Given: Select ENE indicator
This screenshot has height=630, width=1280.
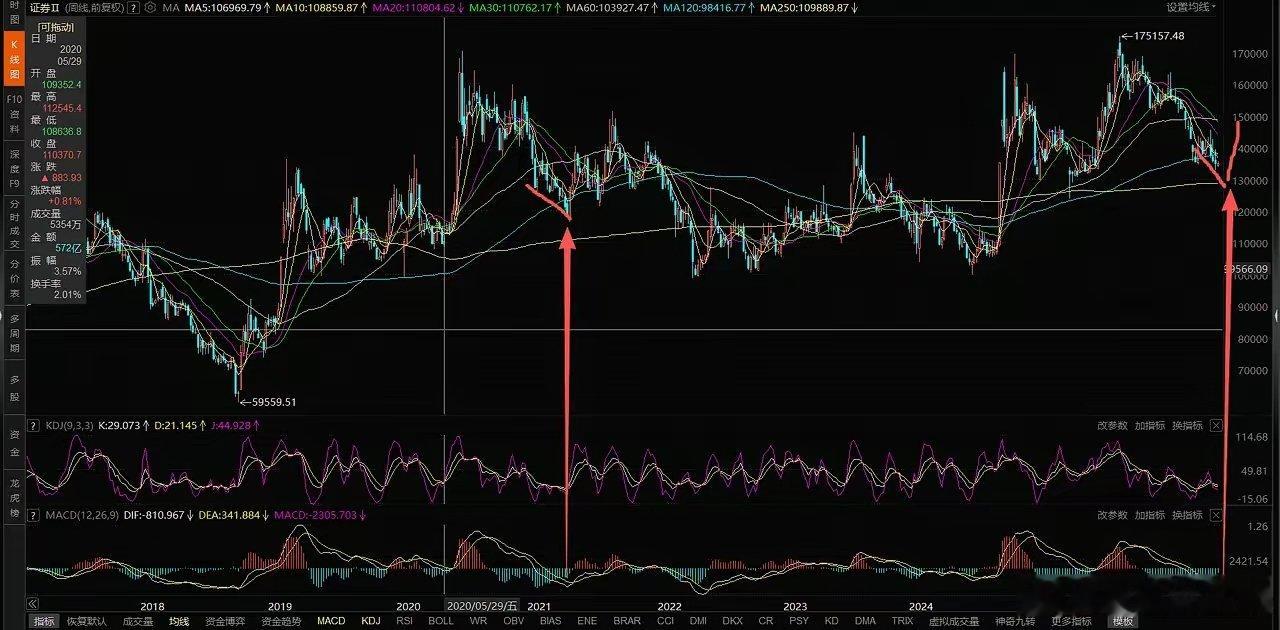Looking at the screenshot, I should [x=587, y=621].
